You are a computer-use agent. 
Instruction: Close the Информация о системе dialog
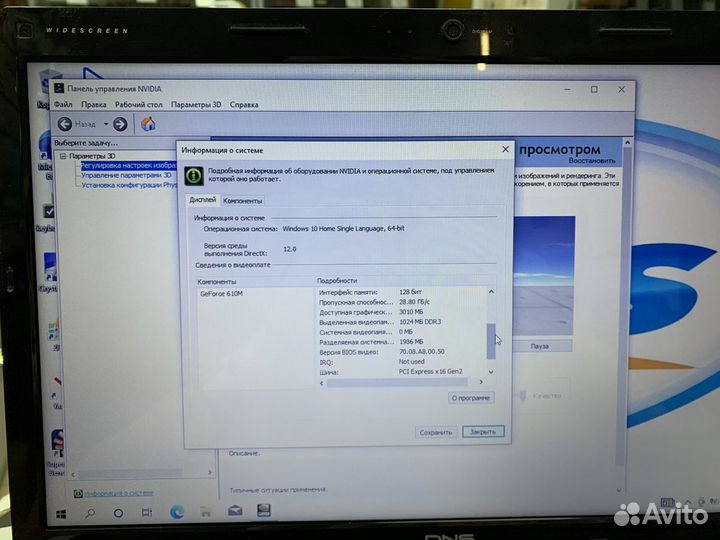505,149
